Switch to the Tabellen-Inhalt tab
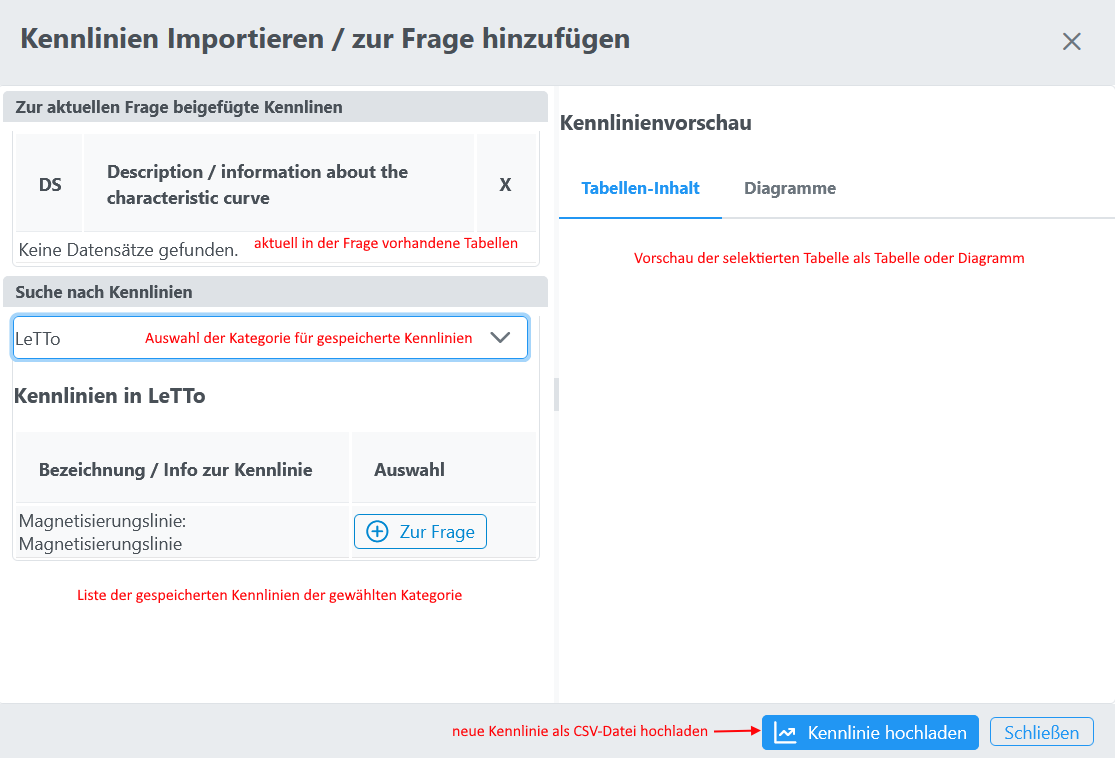 [640, 188]
